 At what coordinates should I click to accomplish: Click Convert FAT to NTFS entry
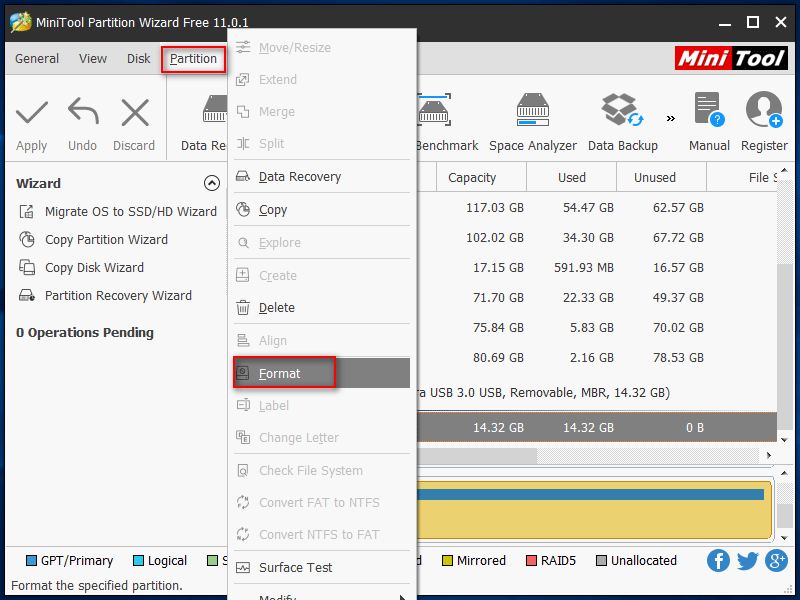(321, 503)
